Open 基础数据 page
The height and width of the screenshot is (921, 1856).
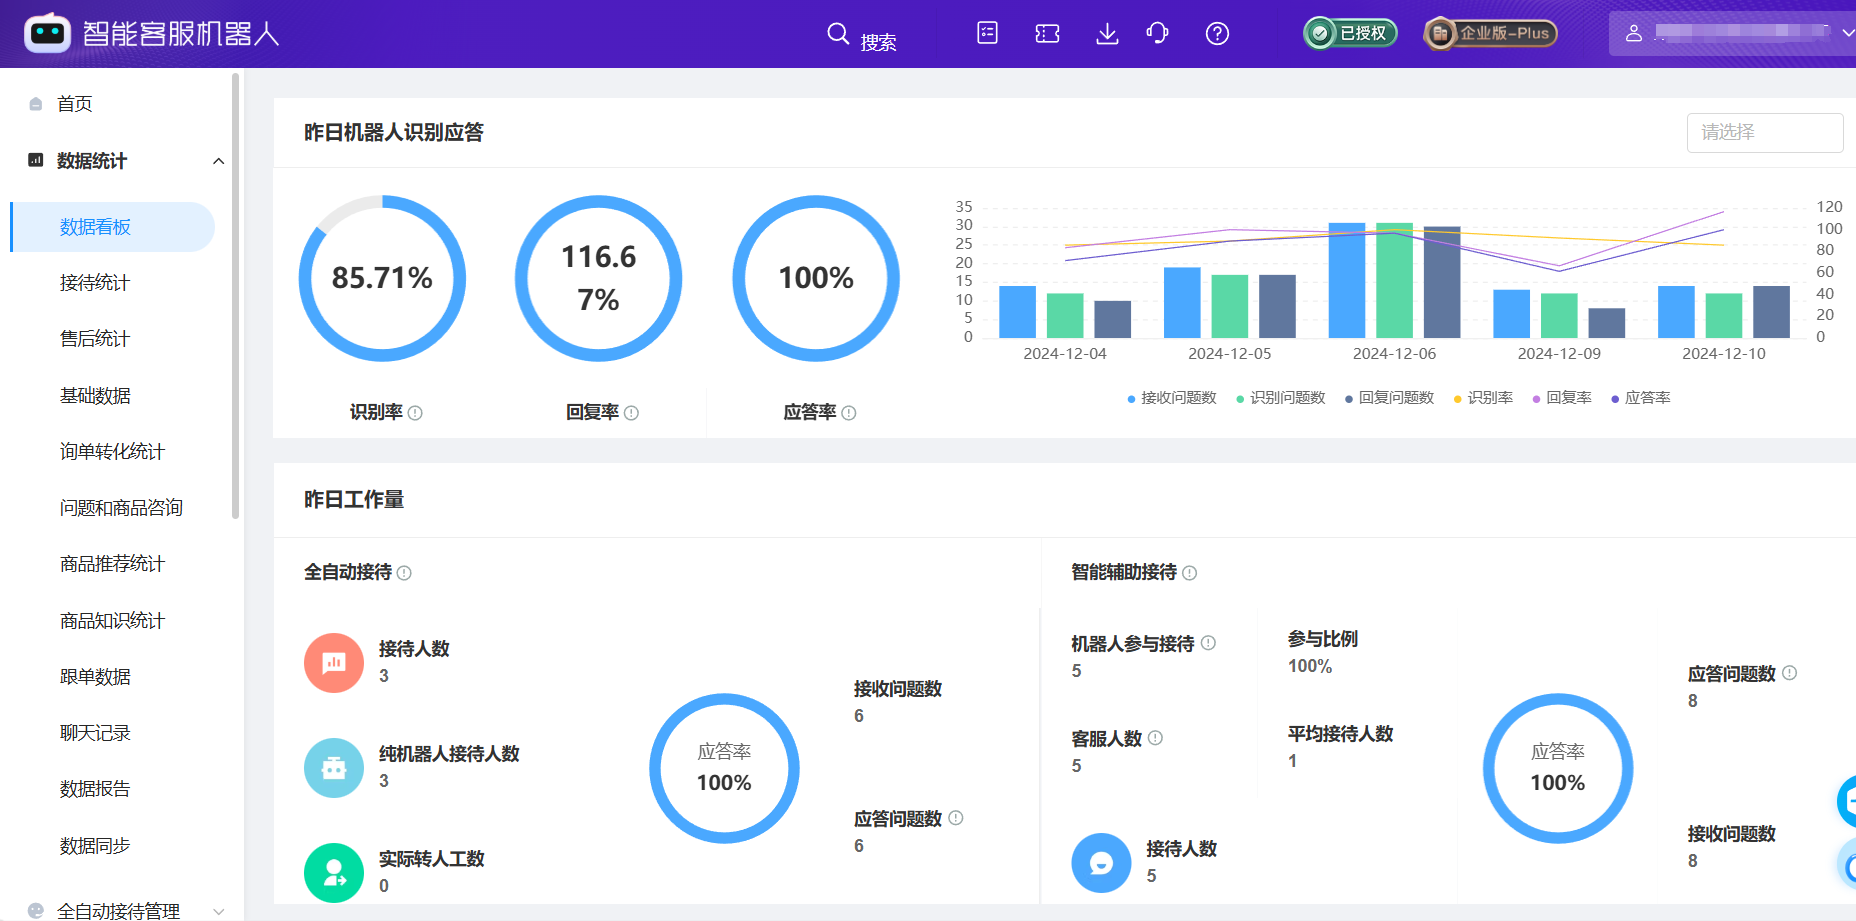(95, 396)
